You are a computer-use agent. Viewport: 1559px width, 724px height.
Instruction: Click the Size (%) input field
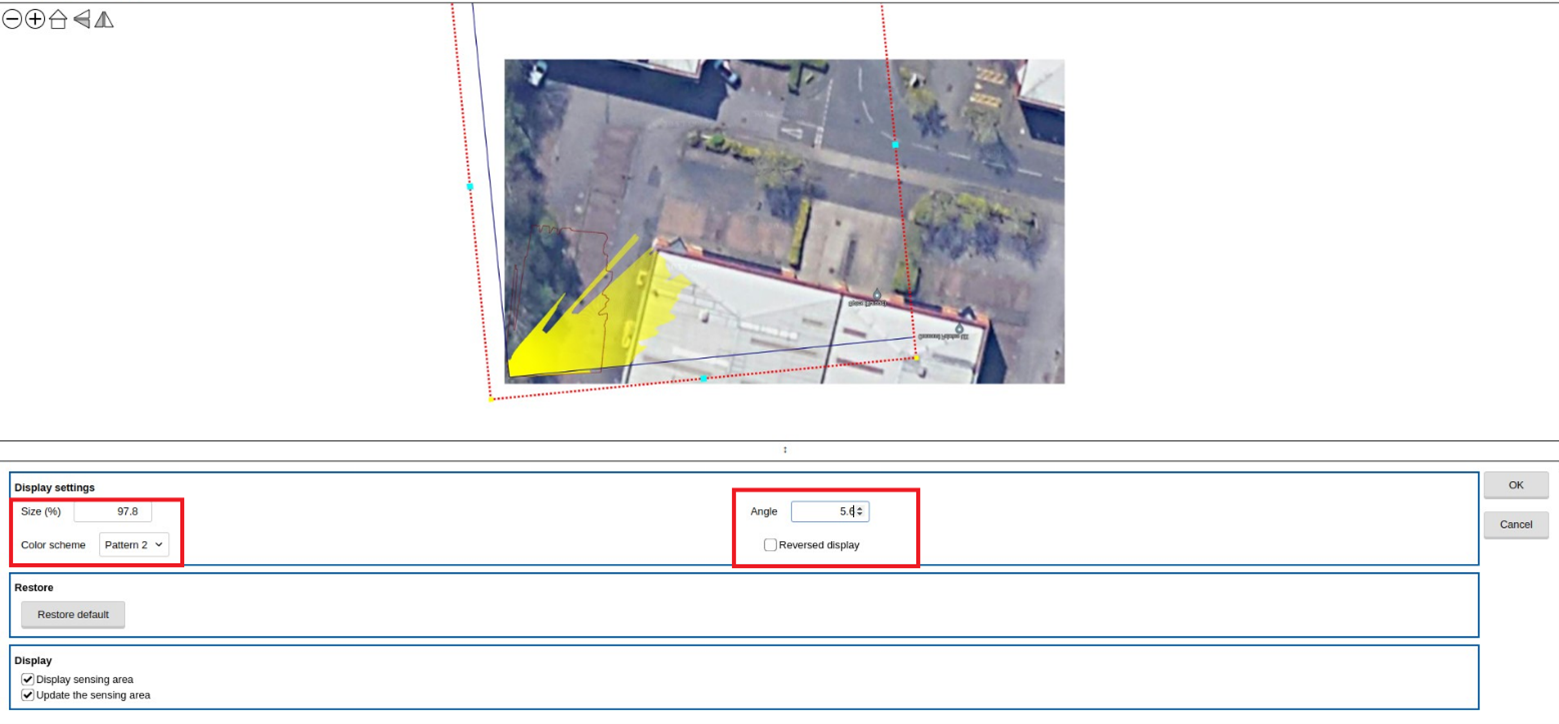pyautogui.click(x=113, y=511)
